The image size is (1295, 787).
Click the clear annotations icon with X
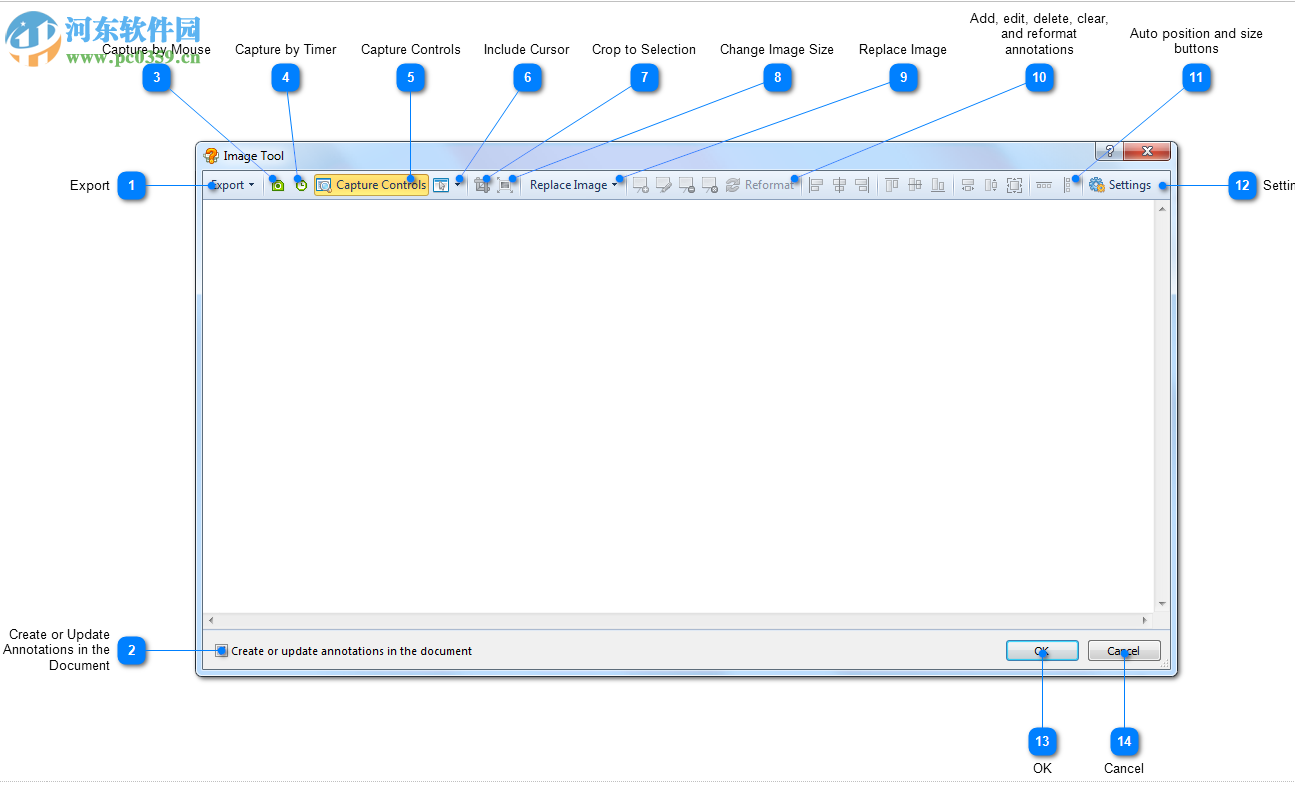[709, 185]
